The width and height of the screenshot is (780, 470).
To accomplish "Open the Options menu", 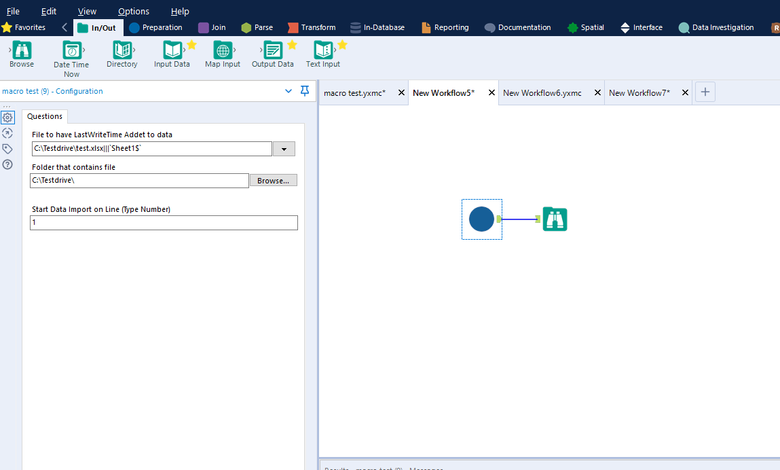I will 133,11.
